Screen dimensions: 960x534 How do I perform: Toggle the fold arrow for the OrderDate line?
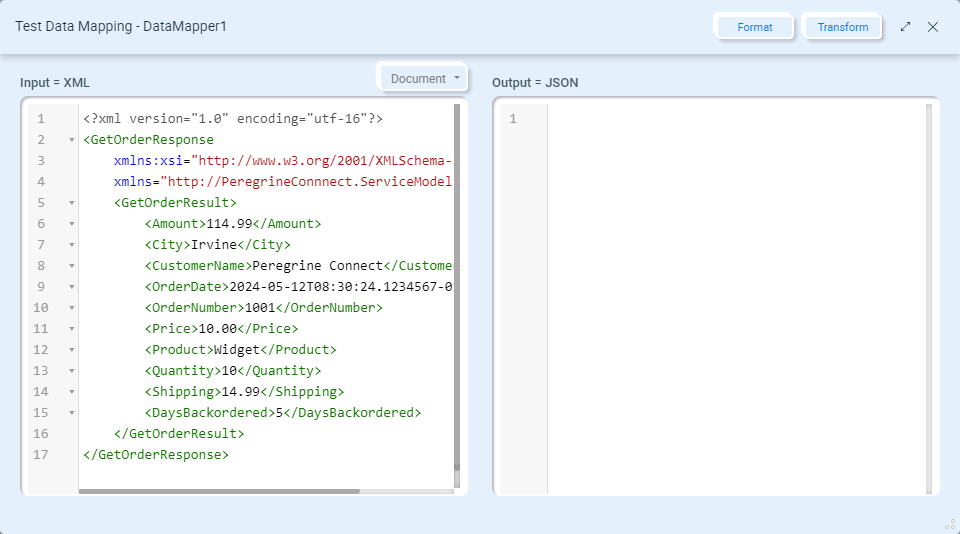click(72, 287)
